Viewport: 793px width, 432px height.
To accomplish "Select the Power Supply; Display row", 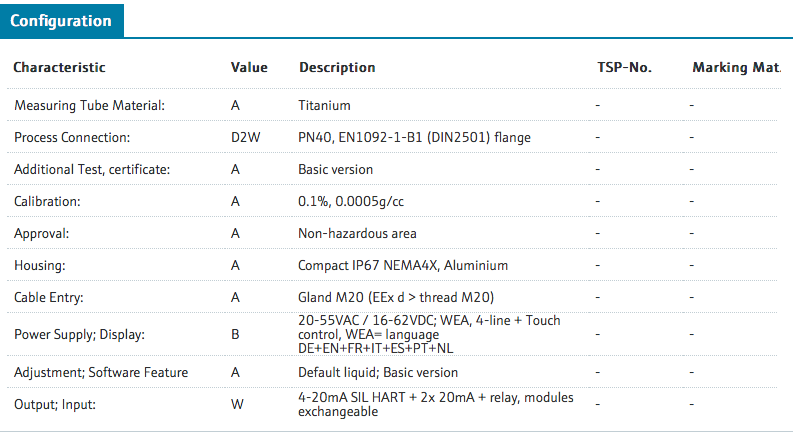I will 392,334.
